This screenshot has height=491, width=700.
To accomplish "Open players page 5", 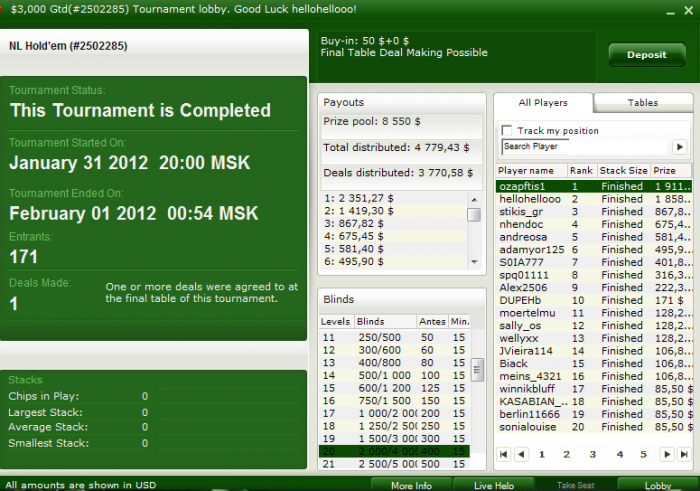I will [x=643, y=454].
